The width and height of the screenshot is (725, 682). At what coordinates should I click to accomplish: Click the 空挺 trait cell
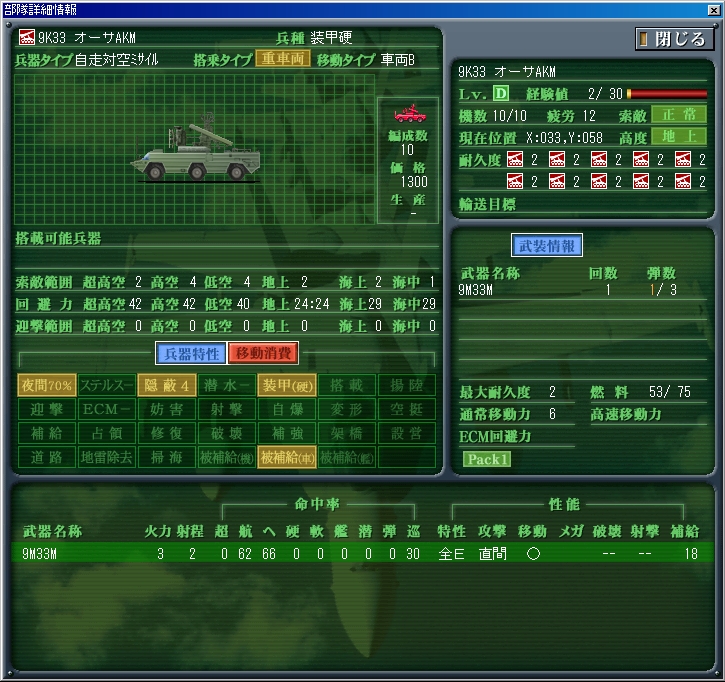point(407,409)
